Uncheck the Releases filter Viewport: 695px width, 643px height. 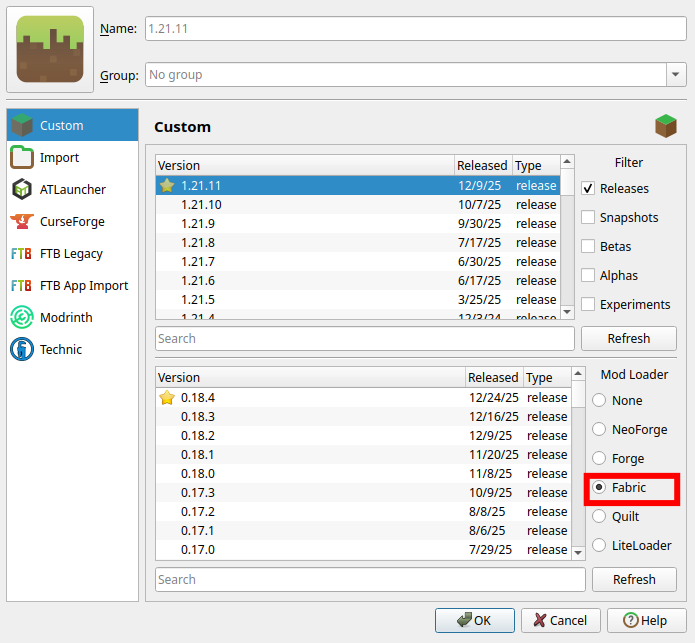coord(589,189)
